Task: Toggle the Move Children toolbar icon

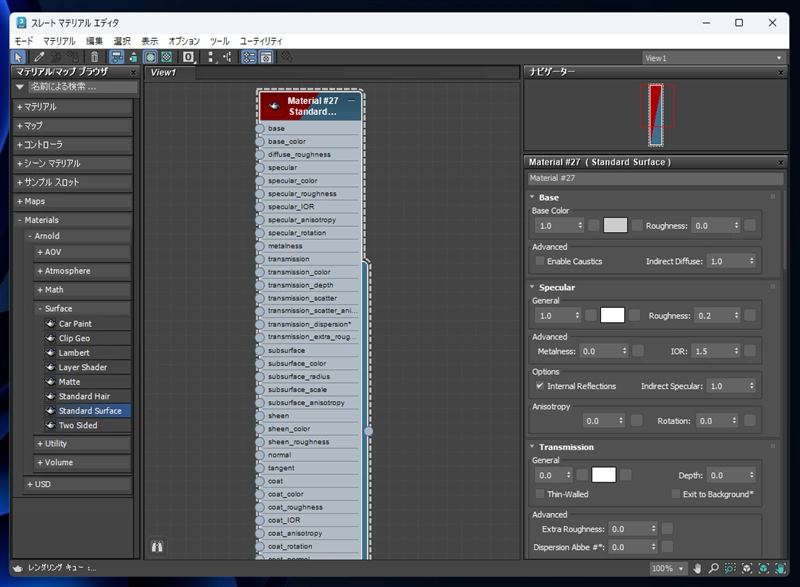Action: (117, 57)
